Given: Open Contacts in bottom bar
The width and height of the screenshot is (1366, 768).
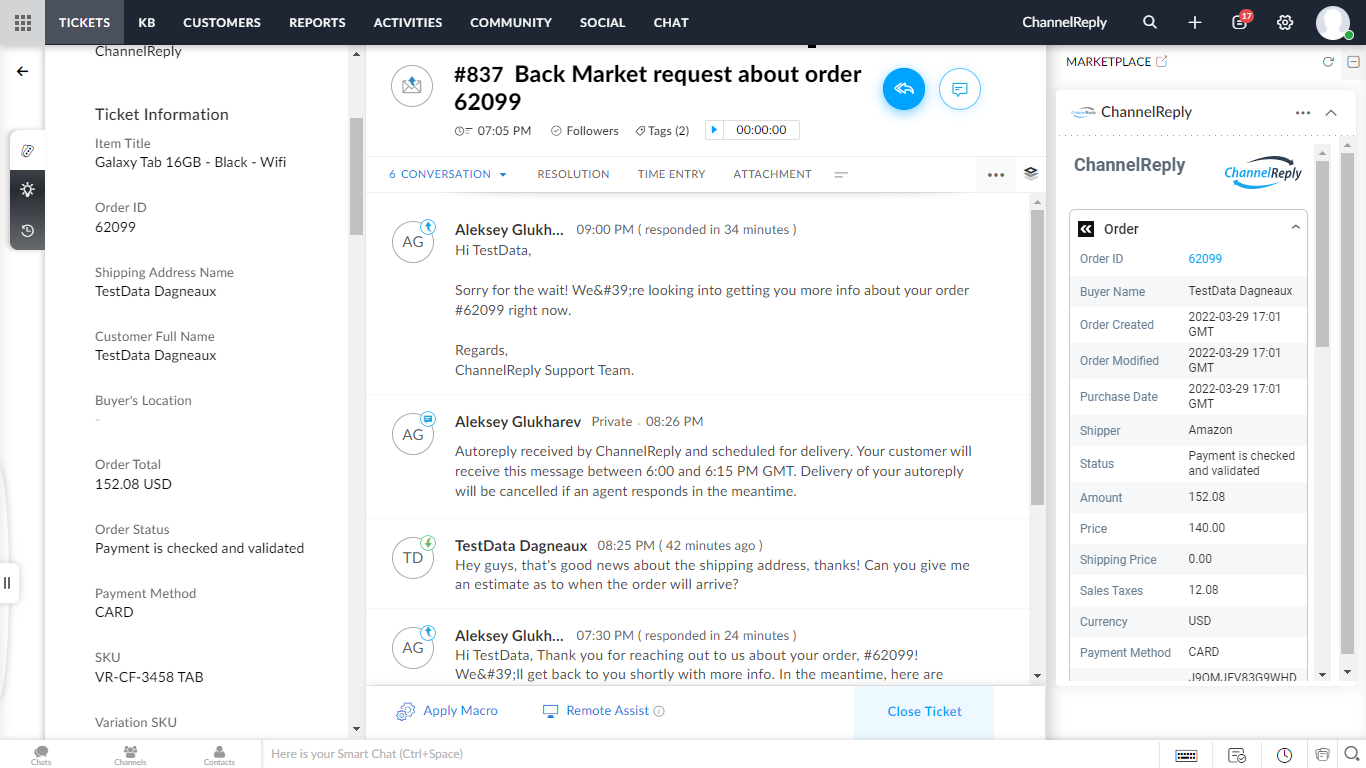Looking at the screenshot, I should (x=219, y=755).
